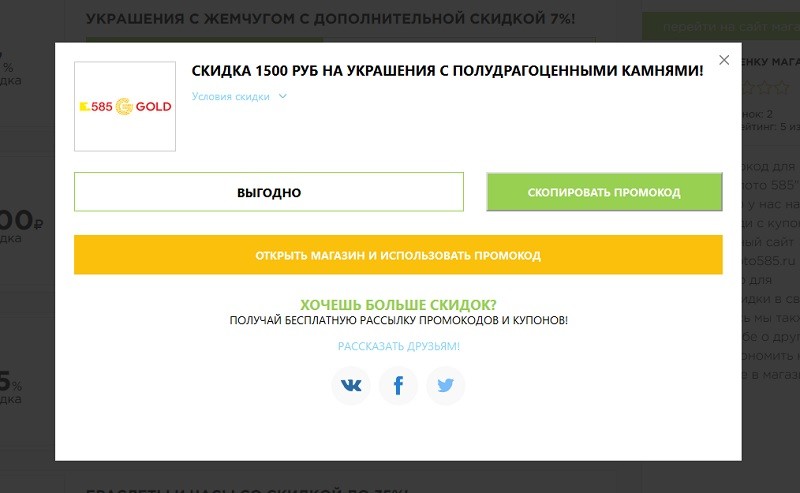Tweet the promo using Twitter icon
The width and height of the screenshot is (800, 493).
(445, 386)
